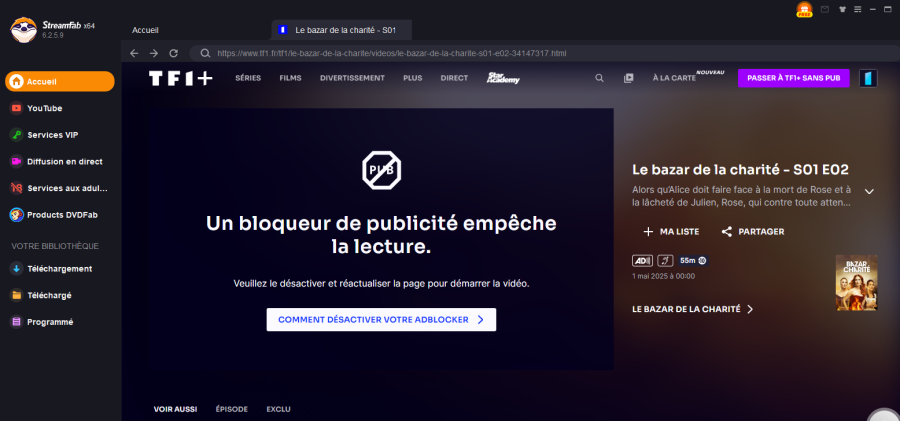Select the EXCLU tab
Image resolution: width=900 pixels, height=421 pixels.
pyautogui.click(x=278, y=410)
